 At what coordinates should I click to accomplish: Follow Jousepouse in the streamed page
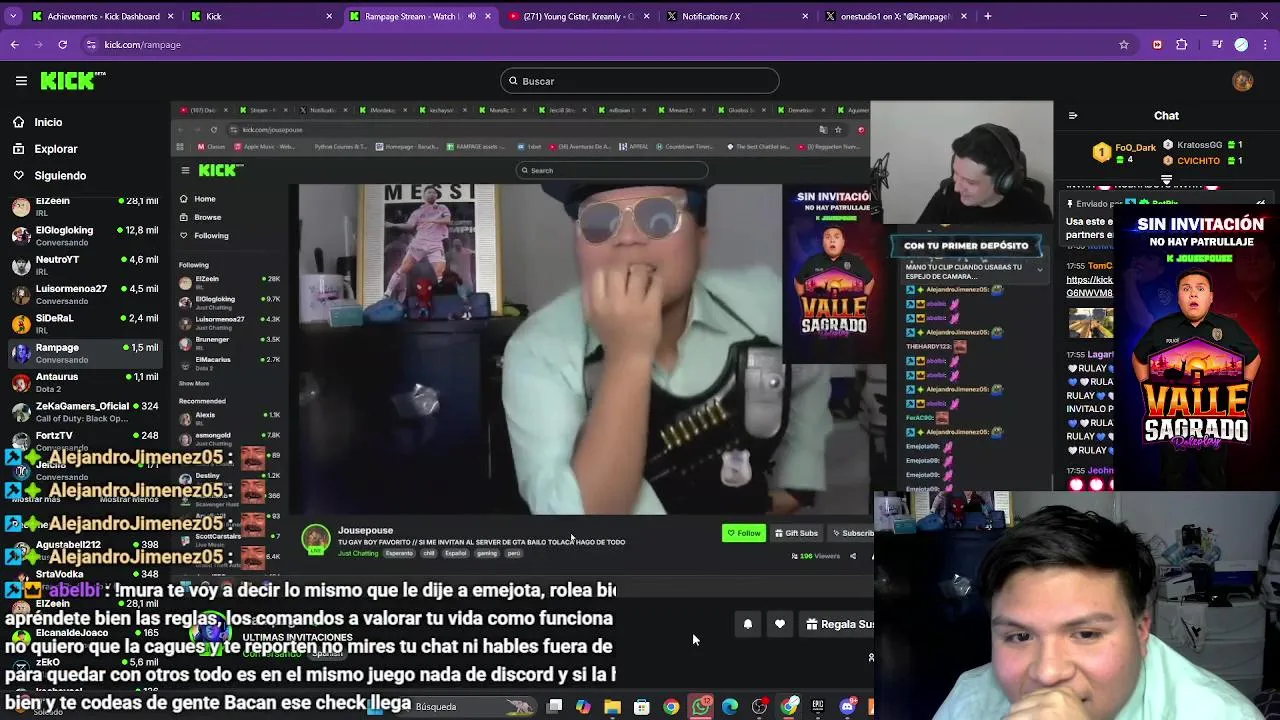[x=744, y=533]
